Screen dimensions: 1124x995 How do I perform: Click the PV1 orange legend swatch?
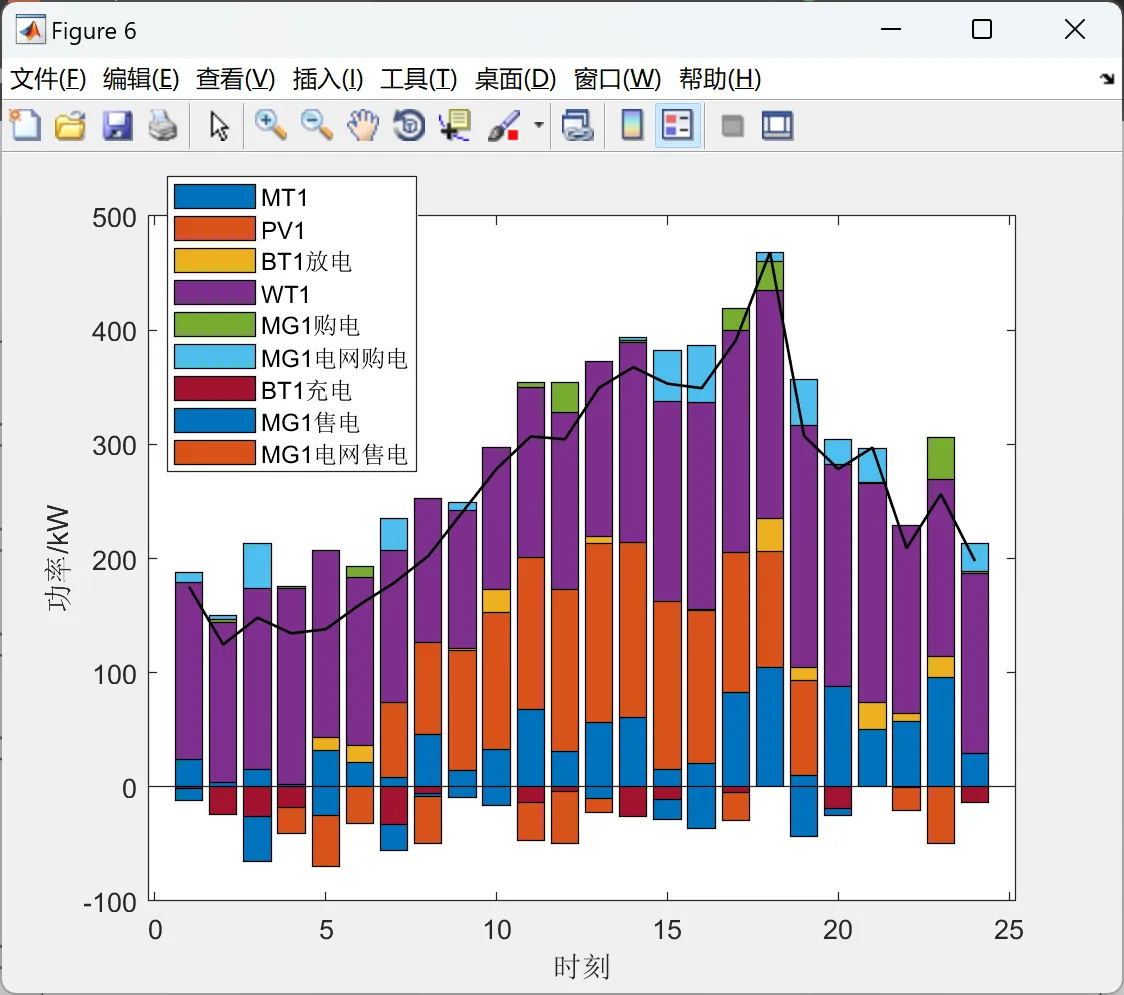click(215, 229)
